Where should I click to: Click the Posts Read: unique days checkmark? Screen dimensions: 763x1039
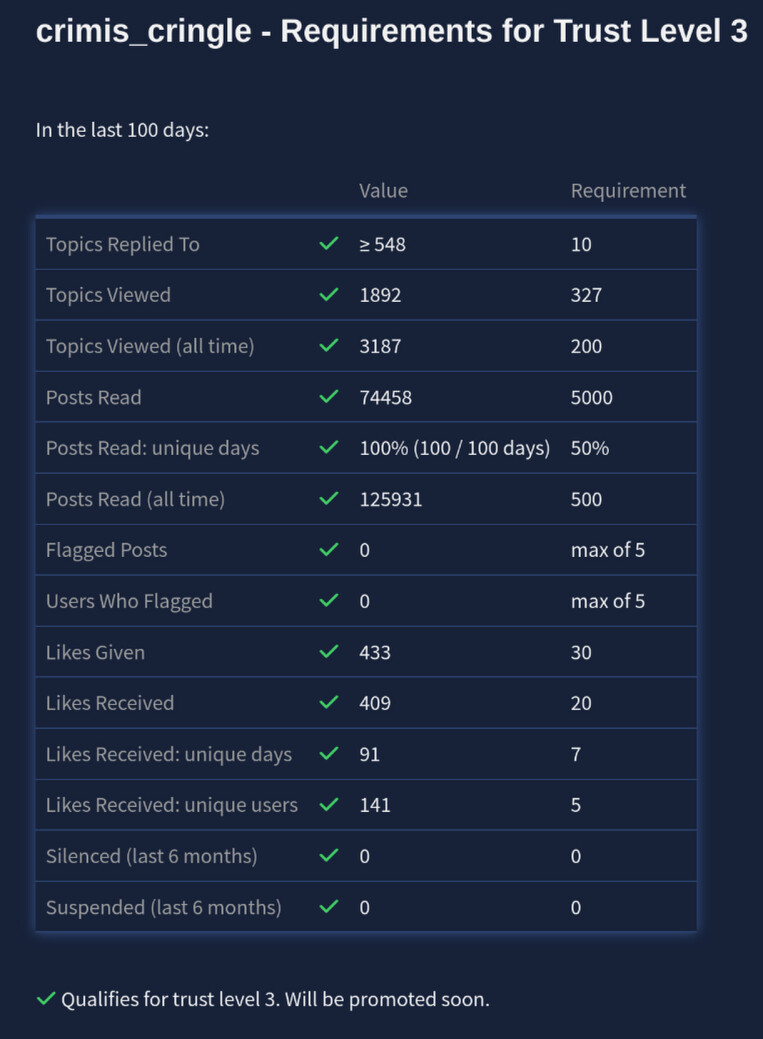328,448
